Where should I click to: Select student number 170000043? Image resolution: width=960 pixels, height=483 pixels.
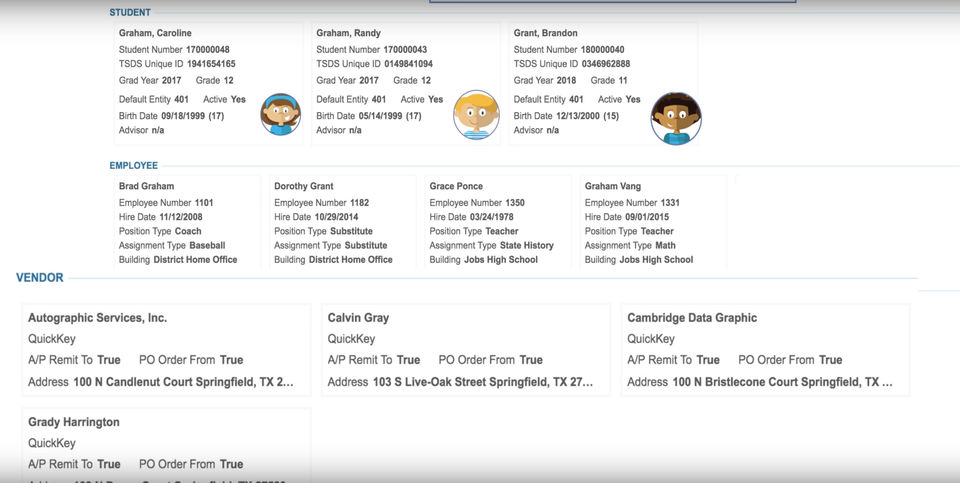(405, 50)
